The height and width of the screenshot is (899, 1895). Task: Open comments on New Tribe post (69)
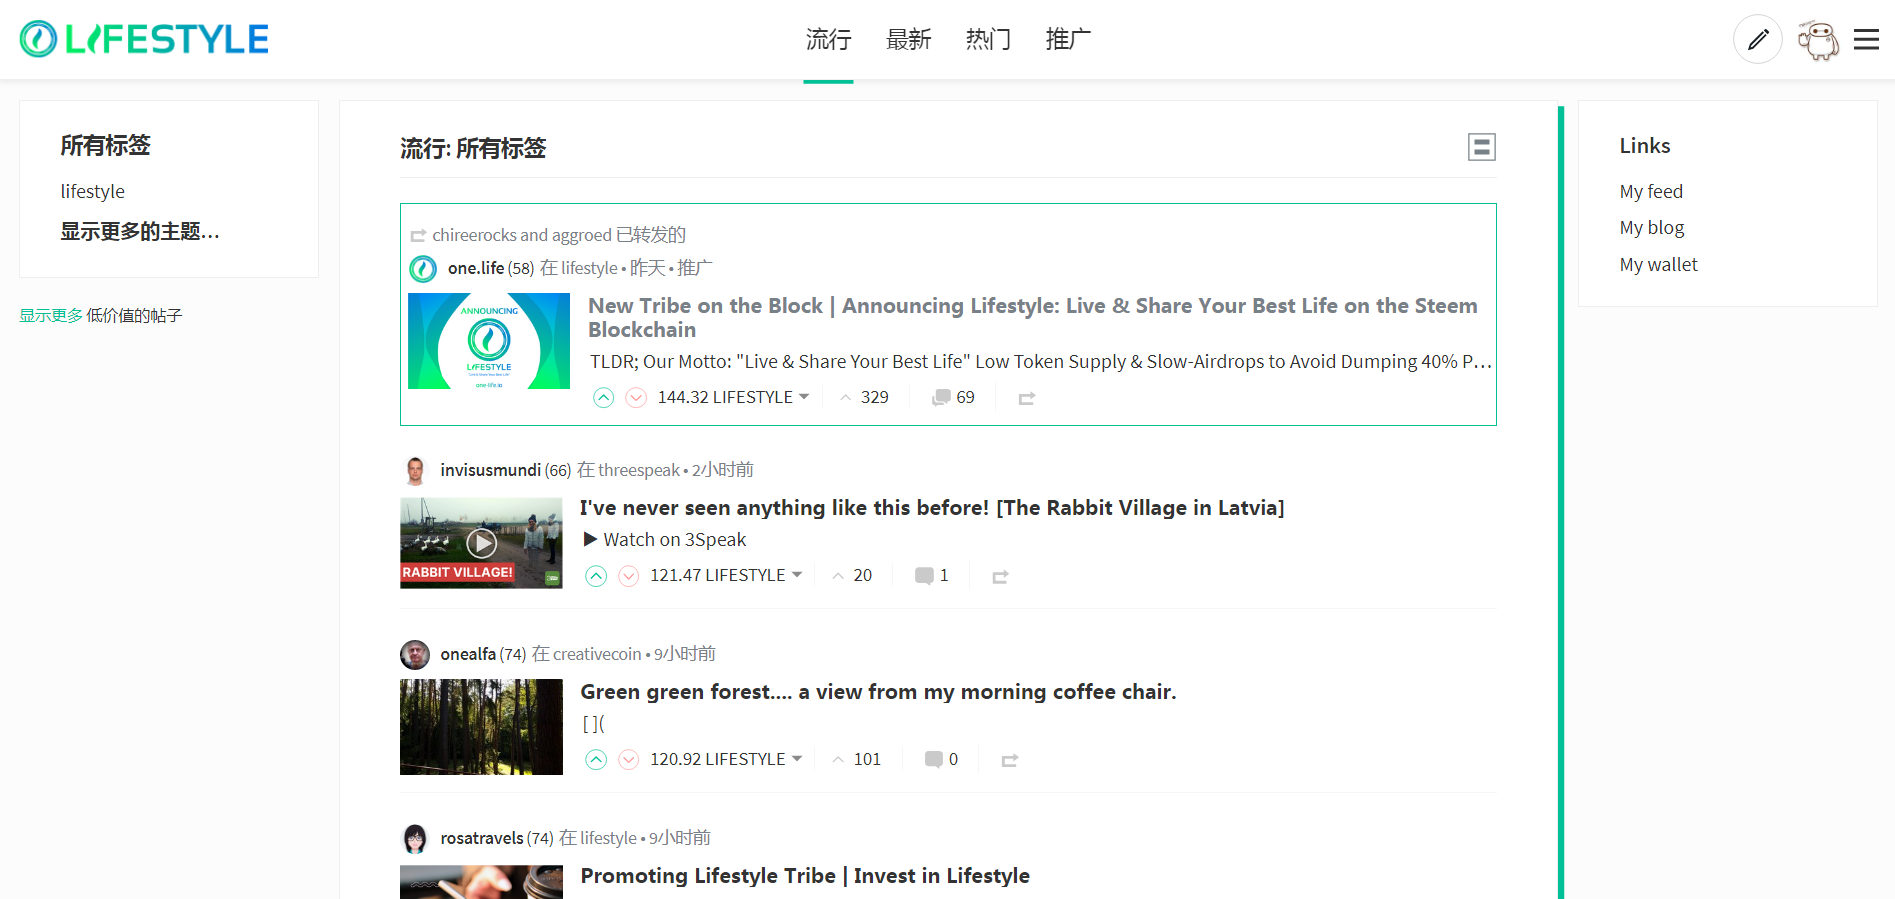click(x=953, y=397)
